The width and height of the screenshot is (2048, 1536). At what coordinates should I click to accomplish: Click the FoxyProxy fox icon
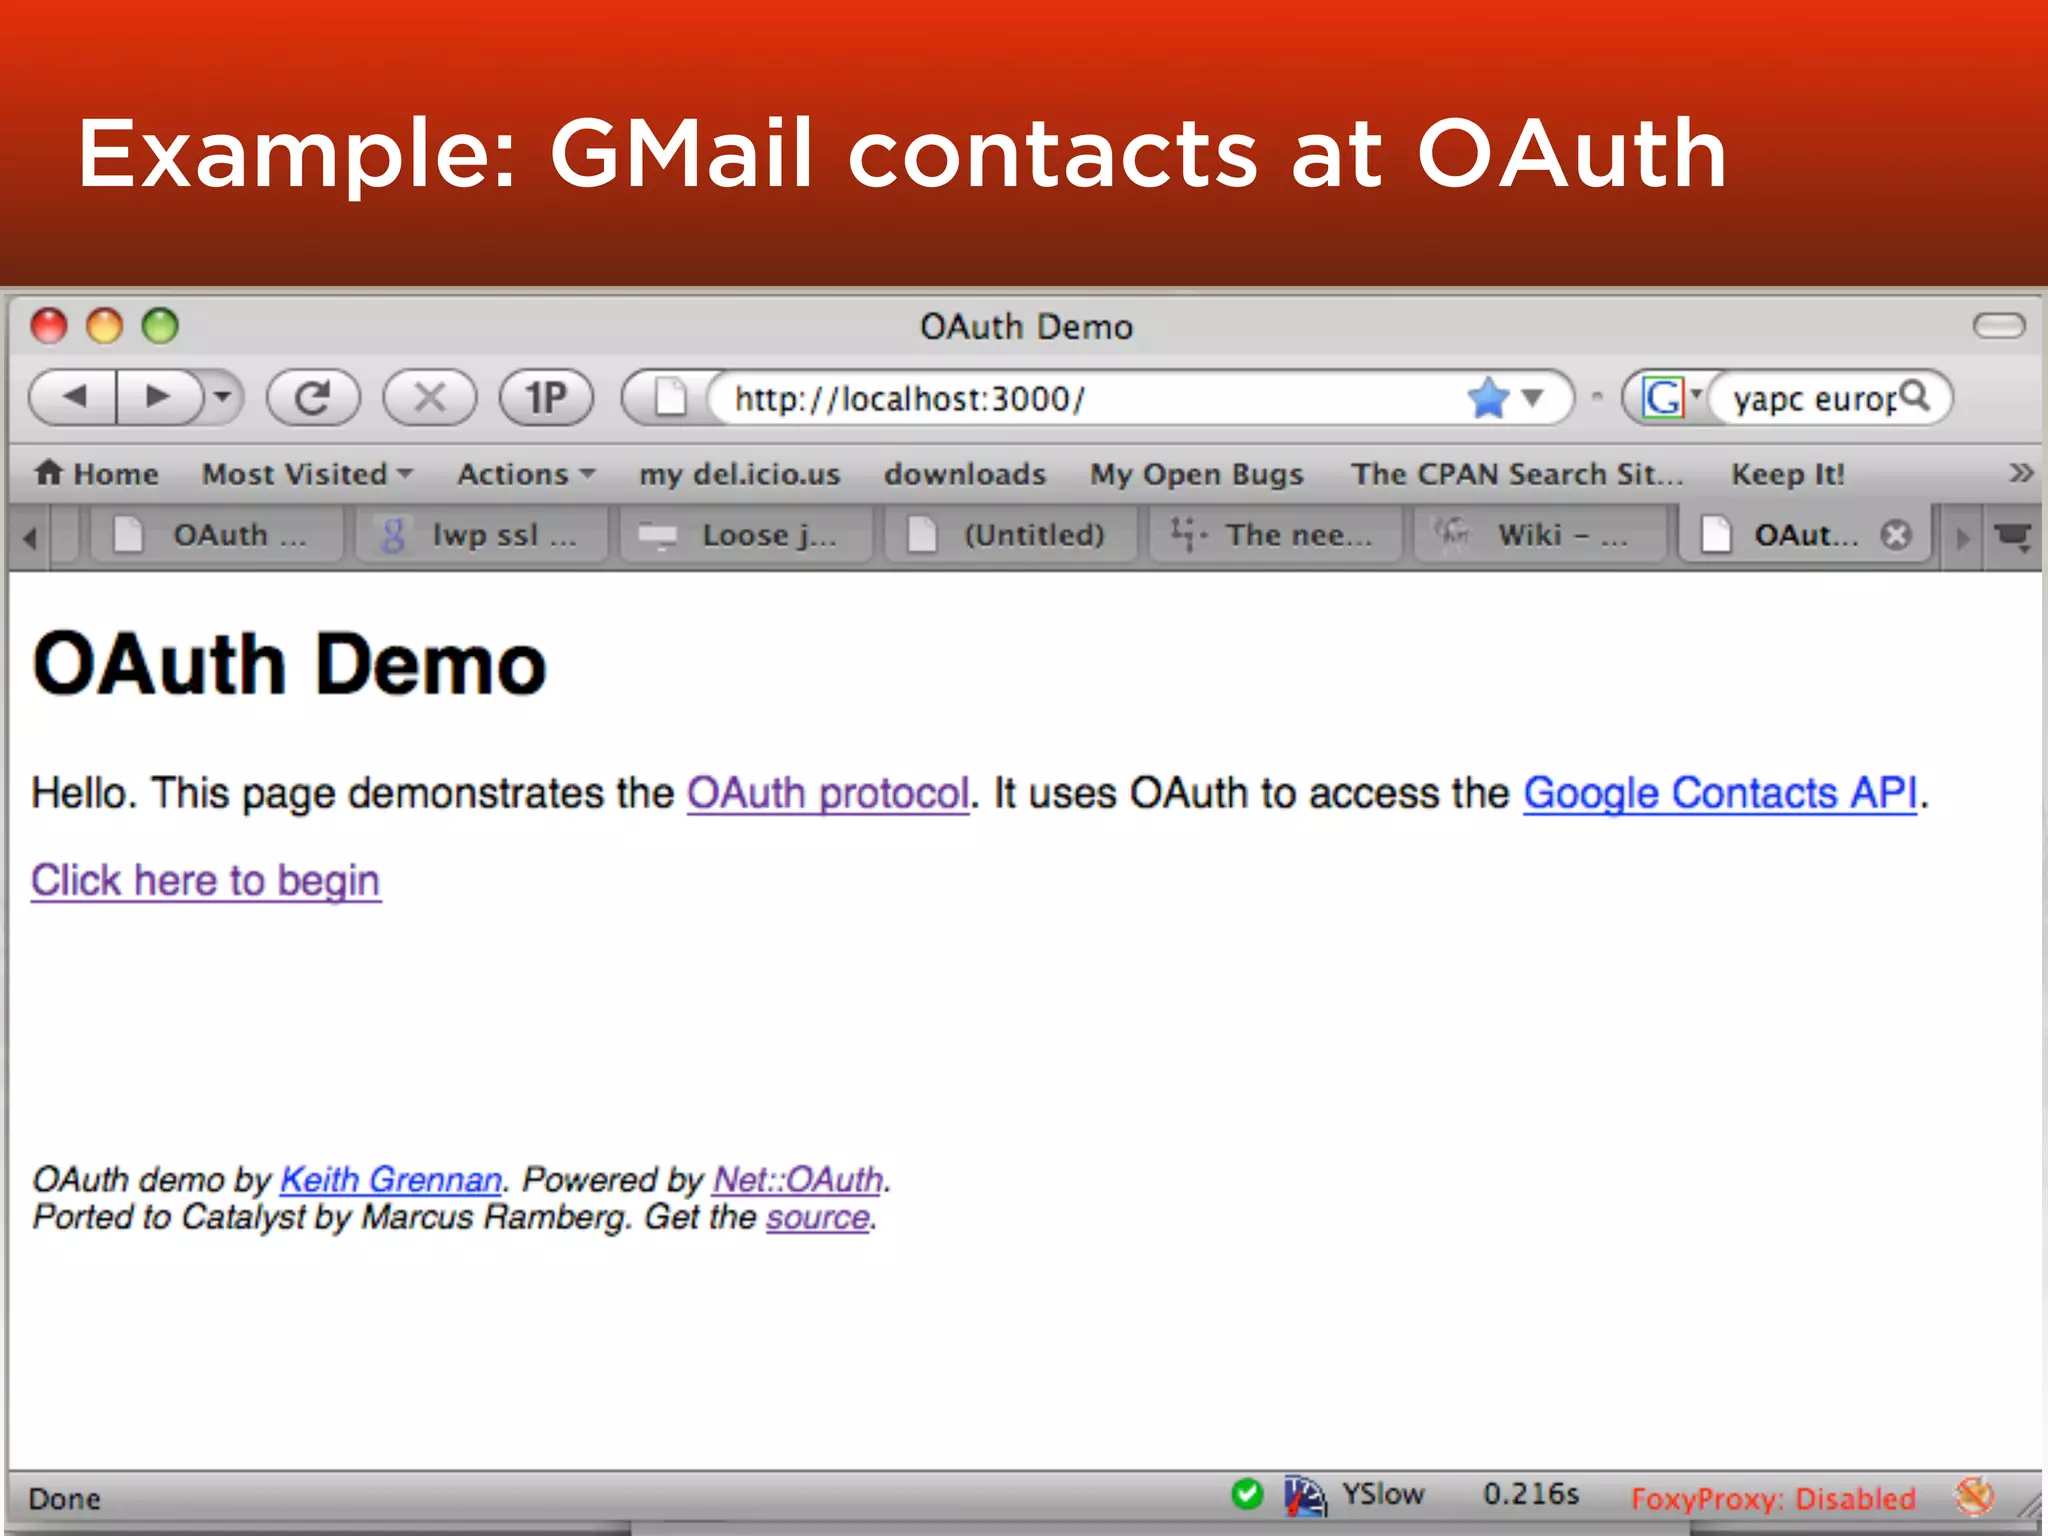[x=1974, y=1496]
